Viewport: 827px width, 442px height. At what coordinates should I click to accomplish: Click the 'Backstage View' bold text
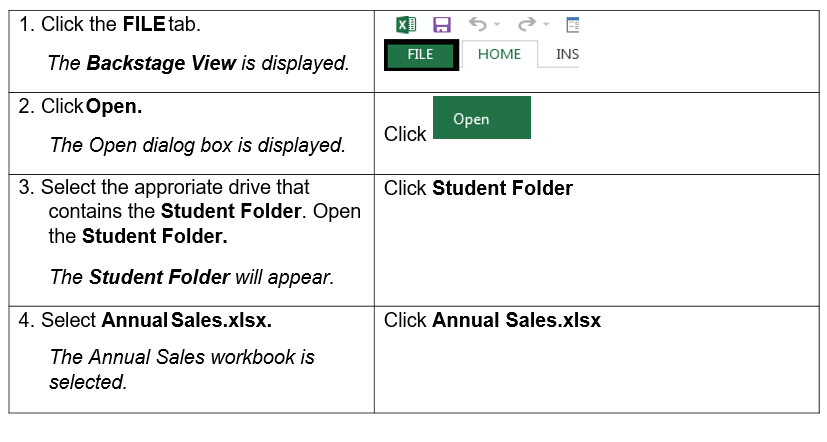pyautogui.click(x=161, y=64)
